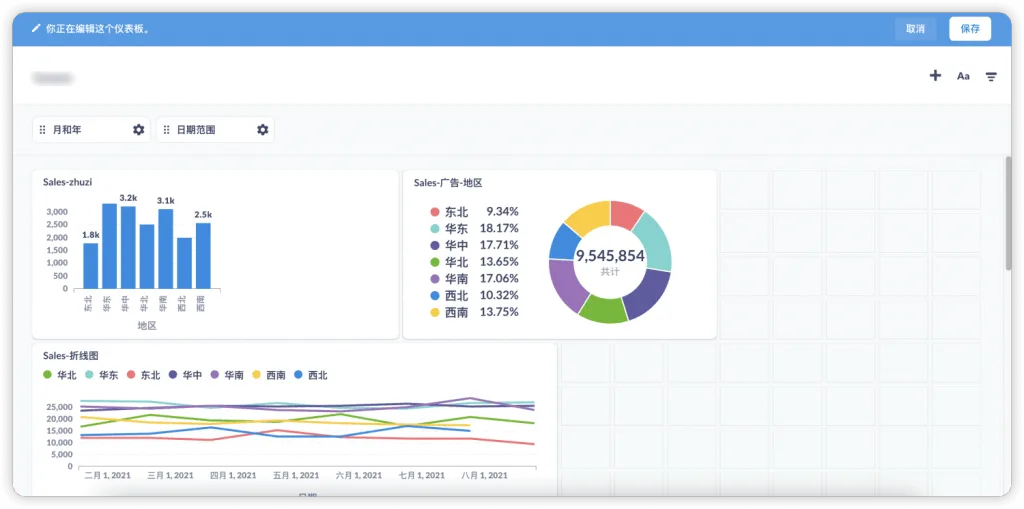
Task: Toggle 华东 series in line chart legend
Action: click(x=101, y=375)
